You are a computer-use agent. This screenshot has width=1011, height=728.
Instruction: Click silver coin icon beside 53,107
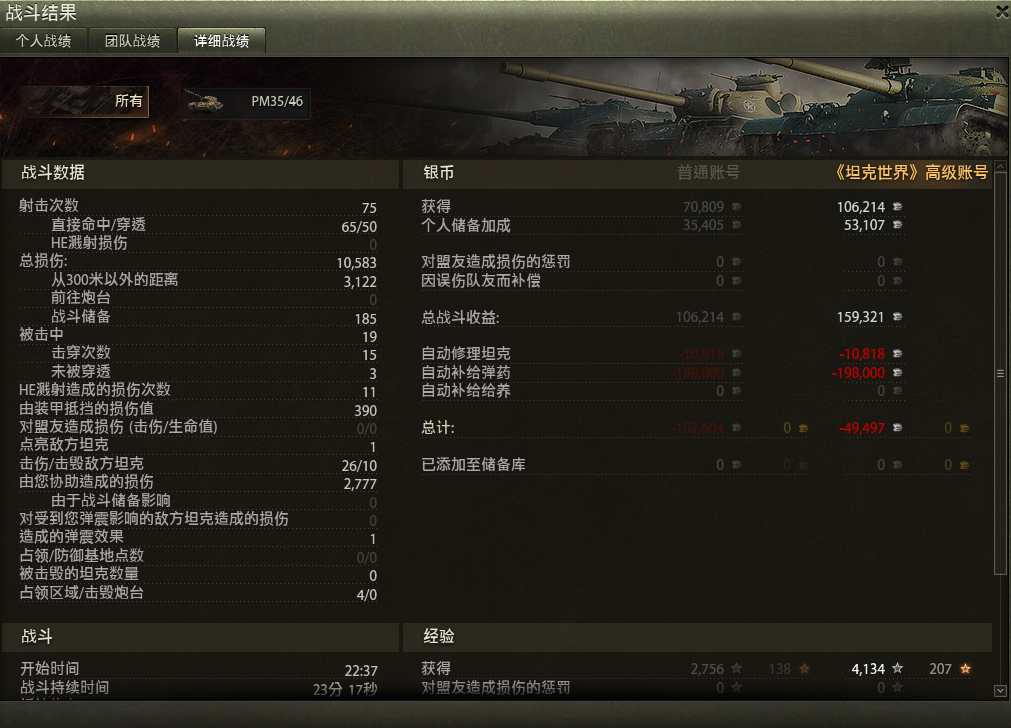coord(897,225)
